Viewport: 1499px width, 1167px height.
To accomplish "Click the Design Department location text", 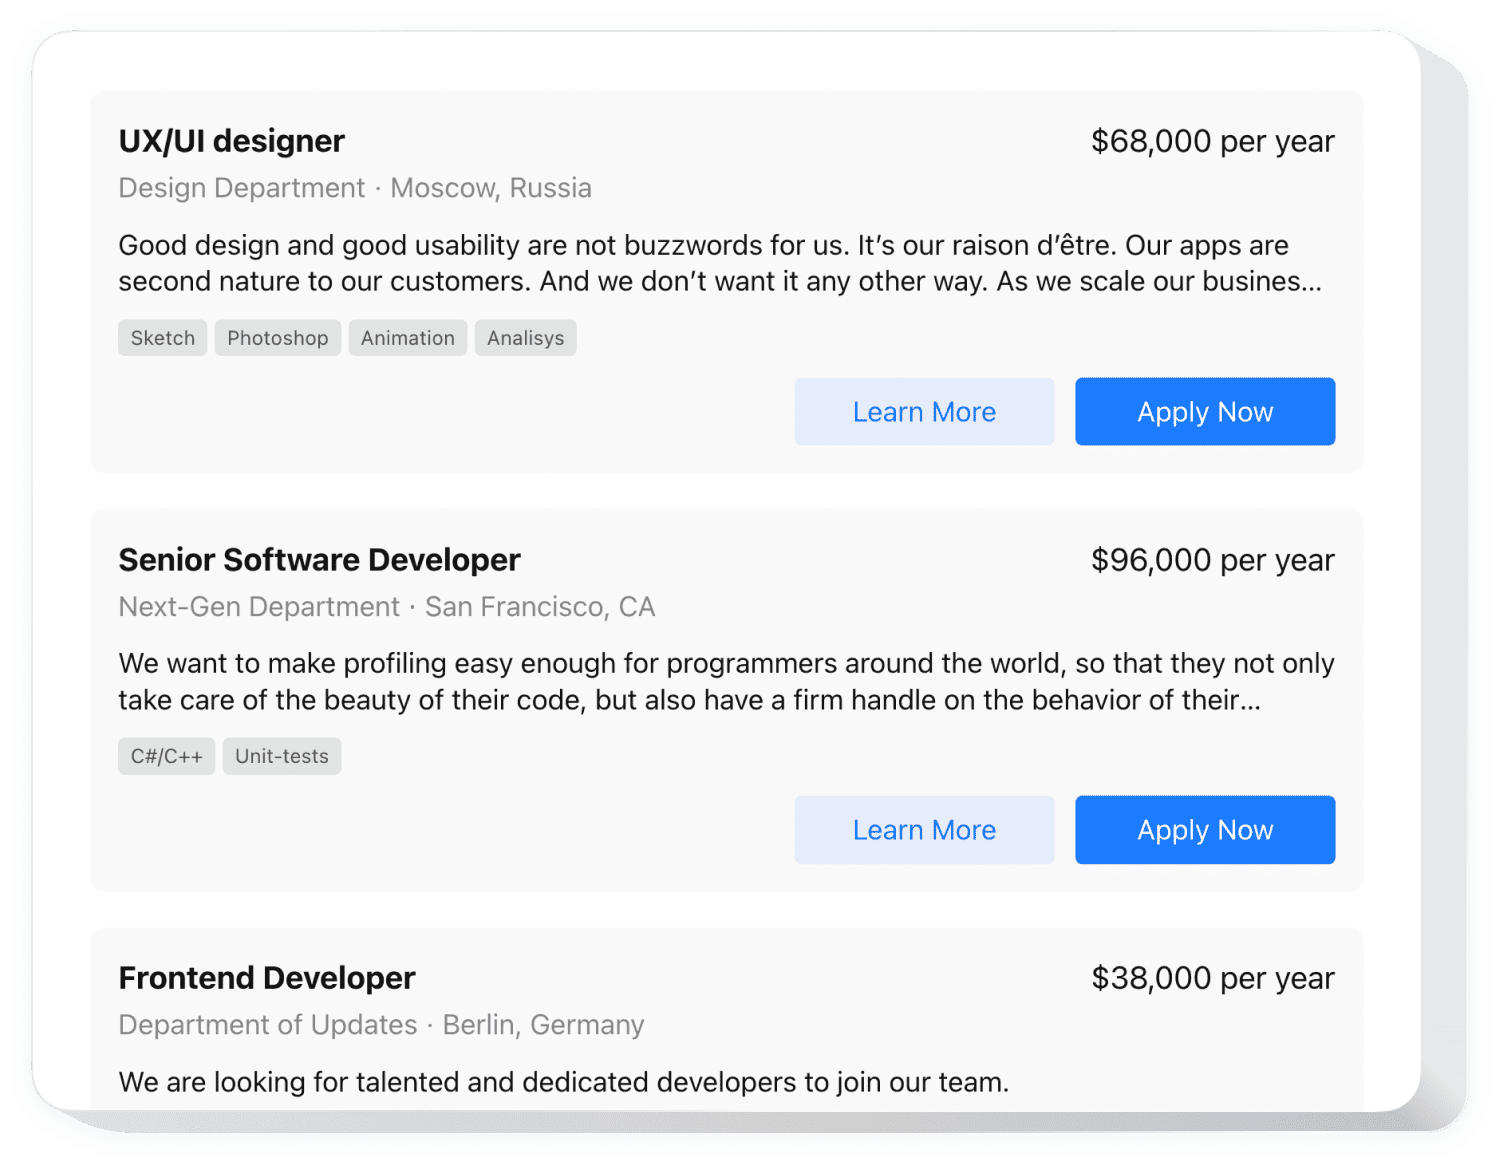I will (x=240, y=187).
